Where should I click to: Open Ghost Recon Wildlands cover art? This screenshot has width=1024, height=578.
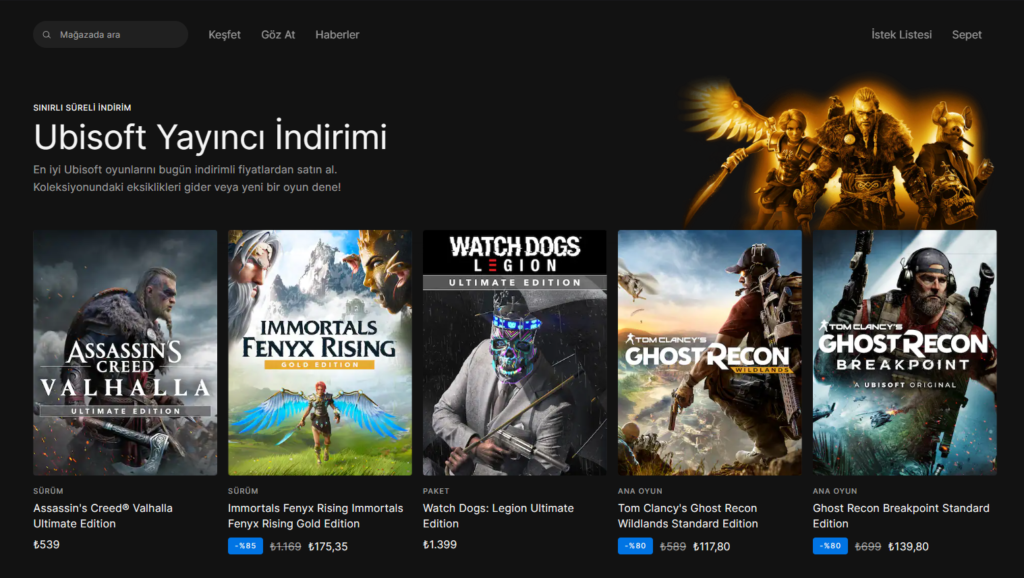coord(710,353)
